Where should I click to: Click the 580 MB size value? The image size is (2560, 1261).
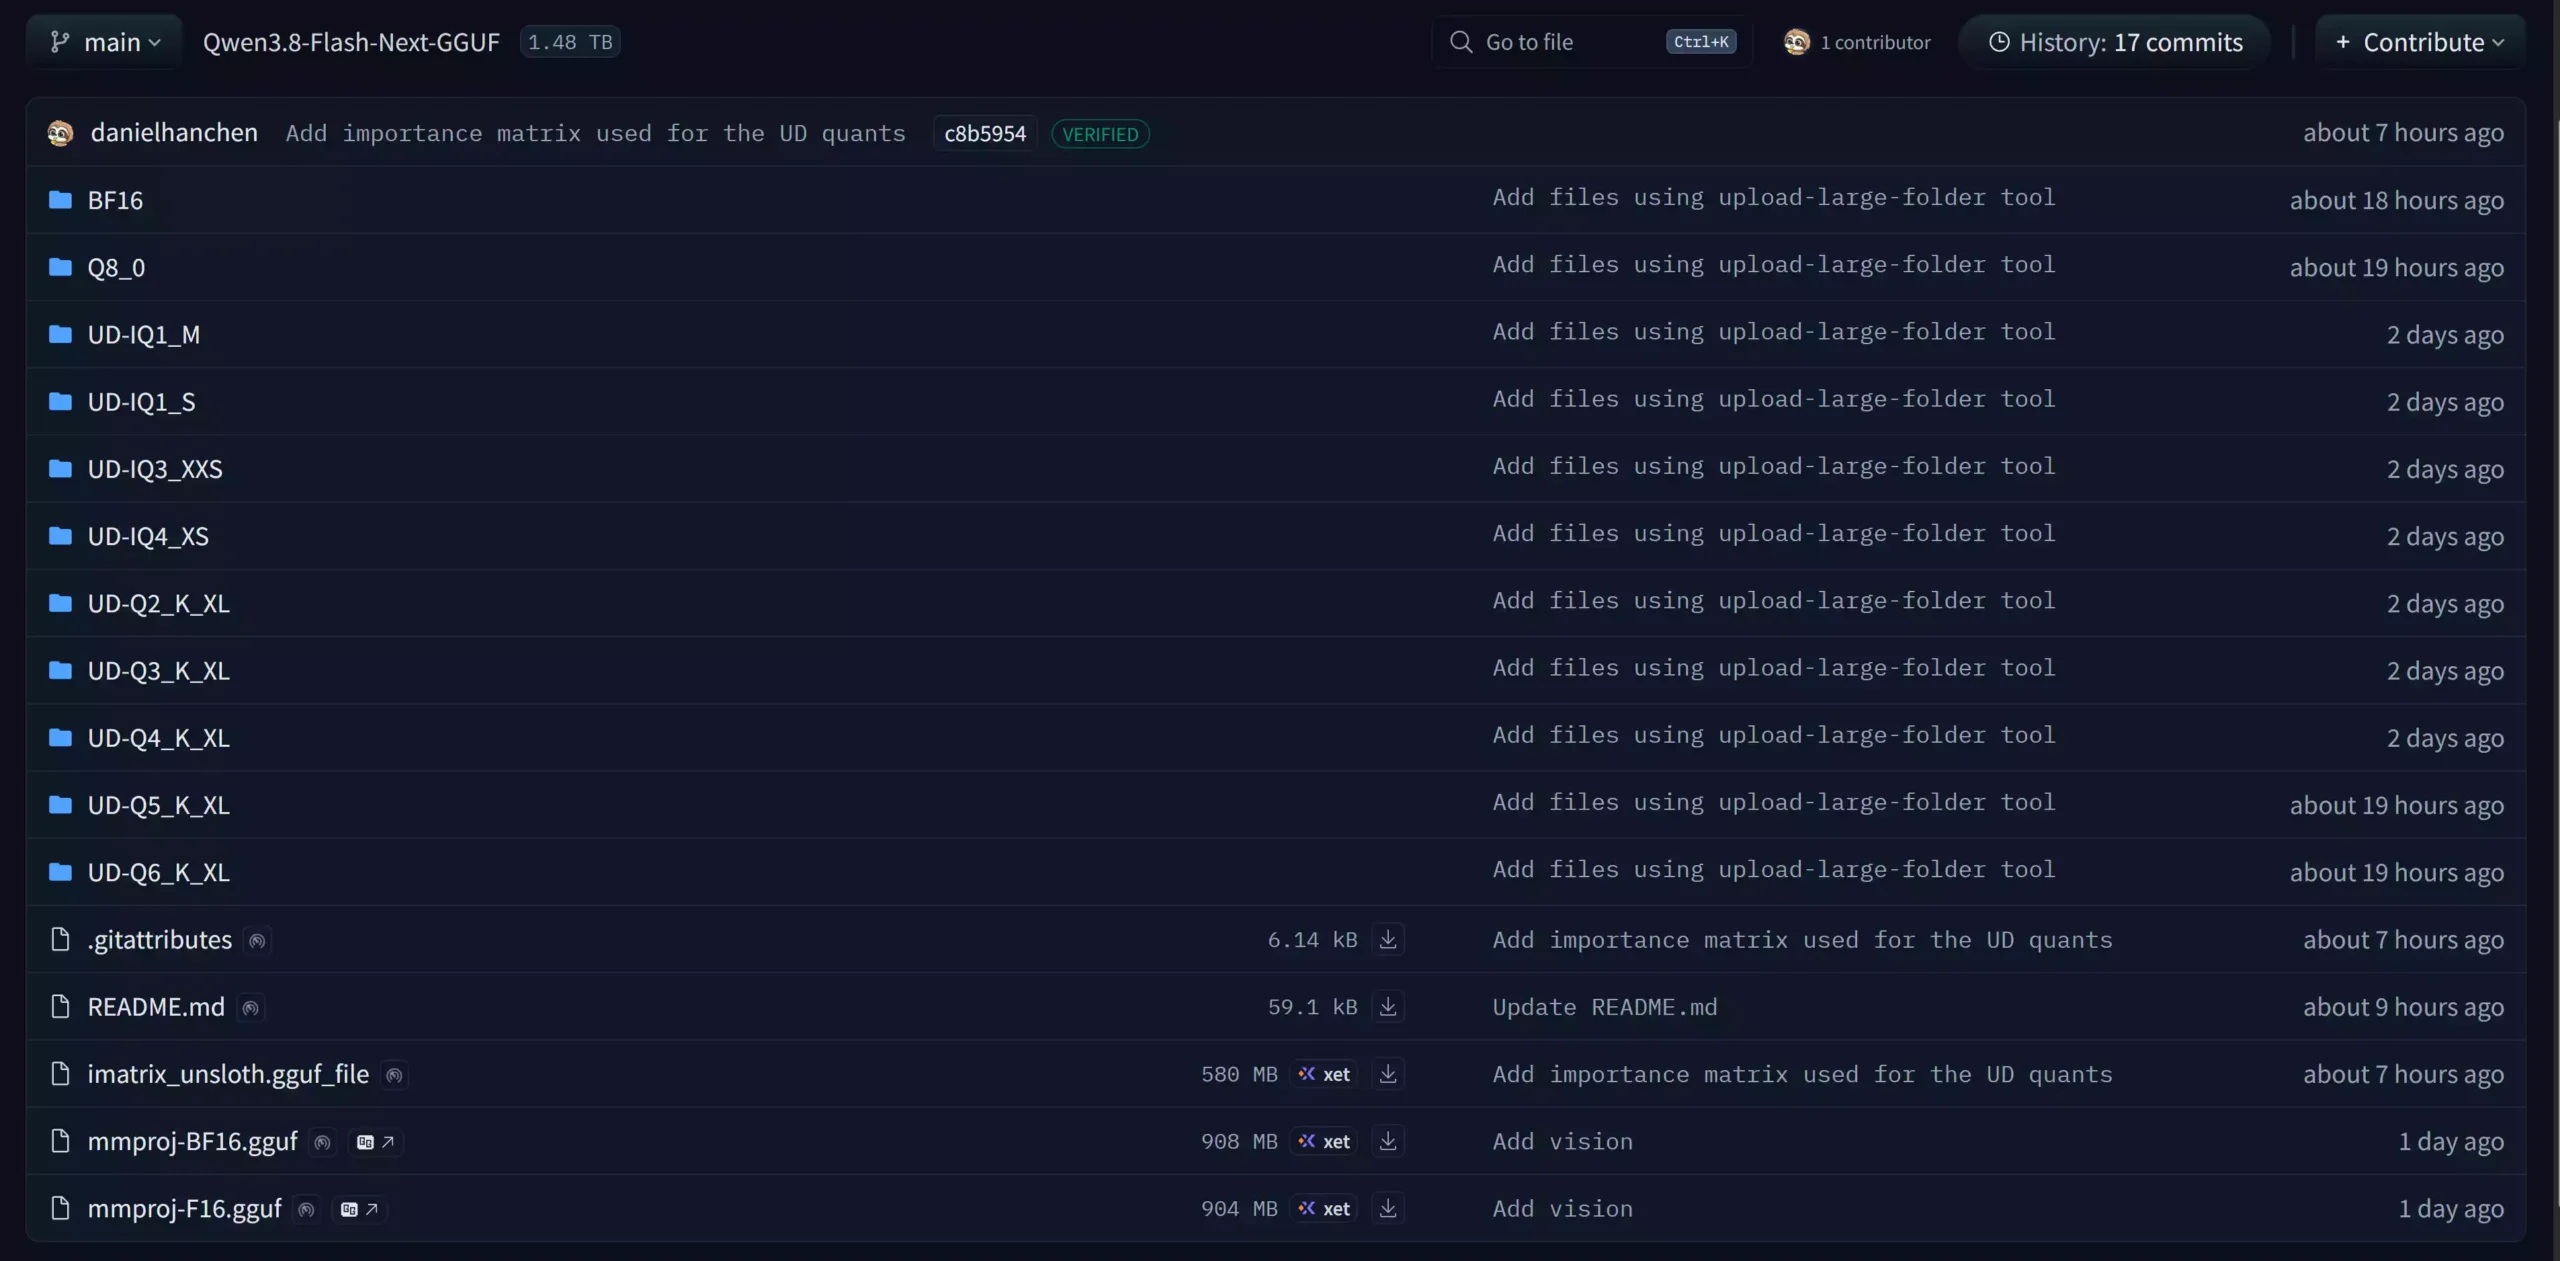click(x=1239, y=1074)
